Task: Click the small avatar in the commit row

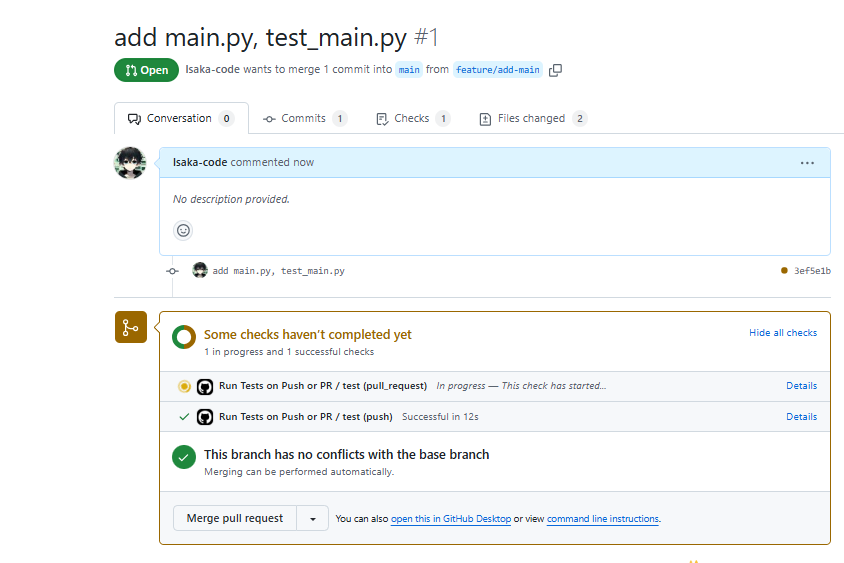Action: 200,270
